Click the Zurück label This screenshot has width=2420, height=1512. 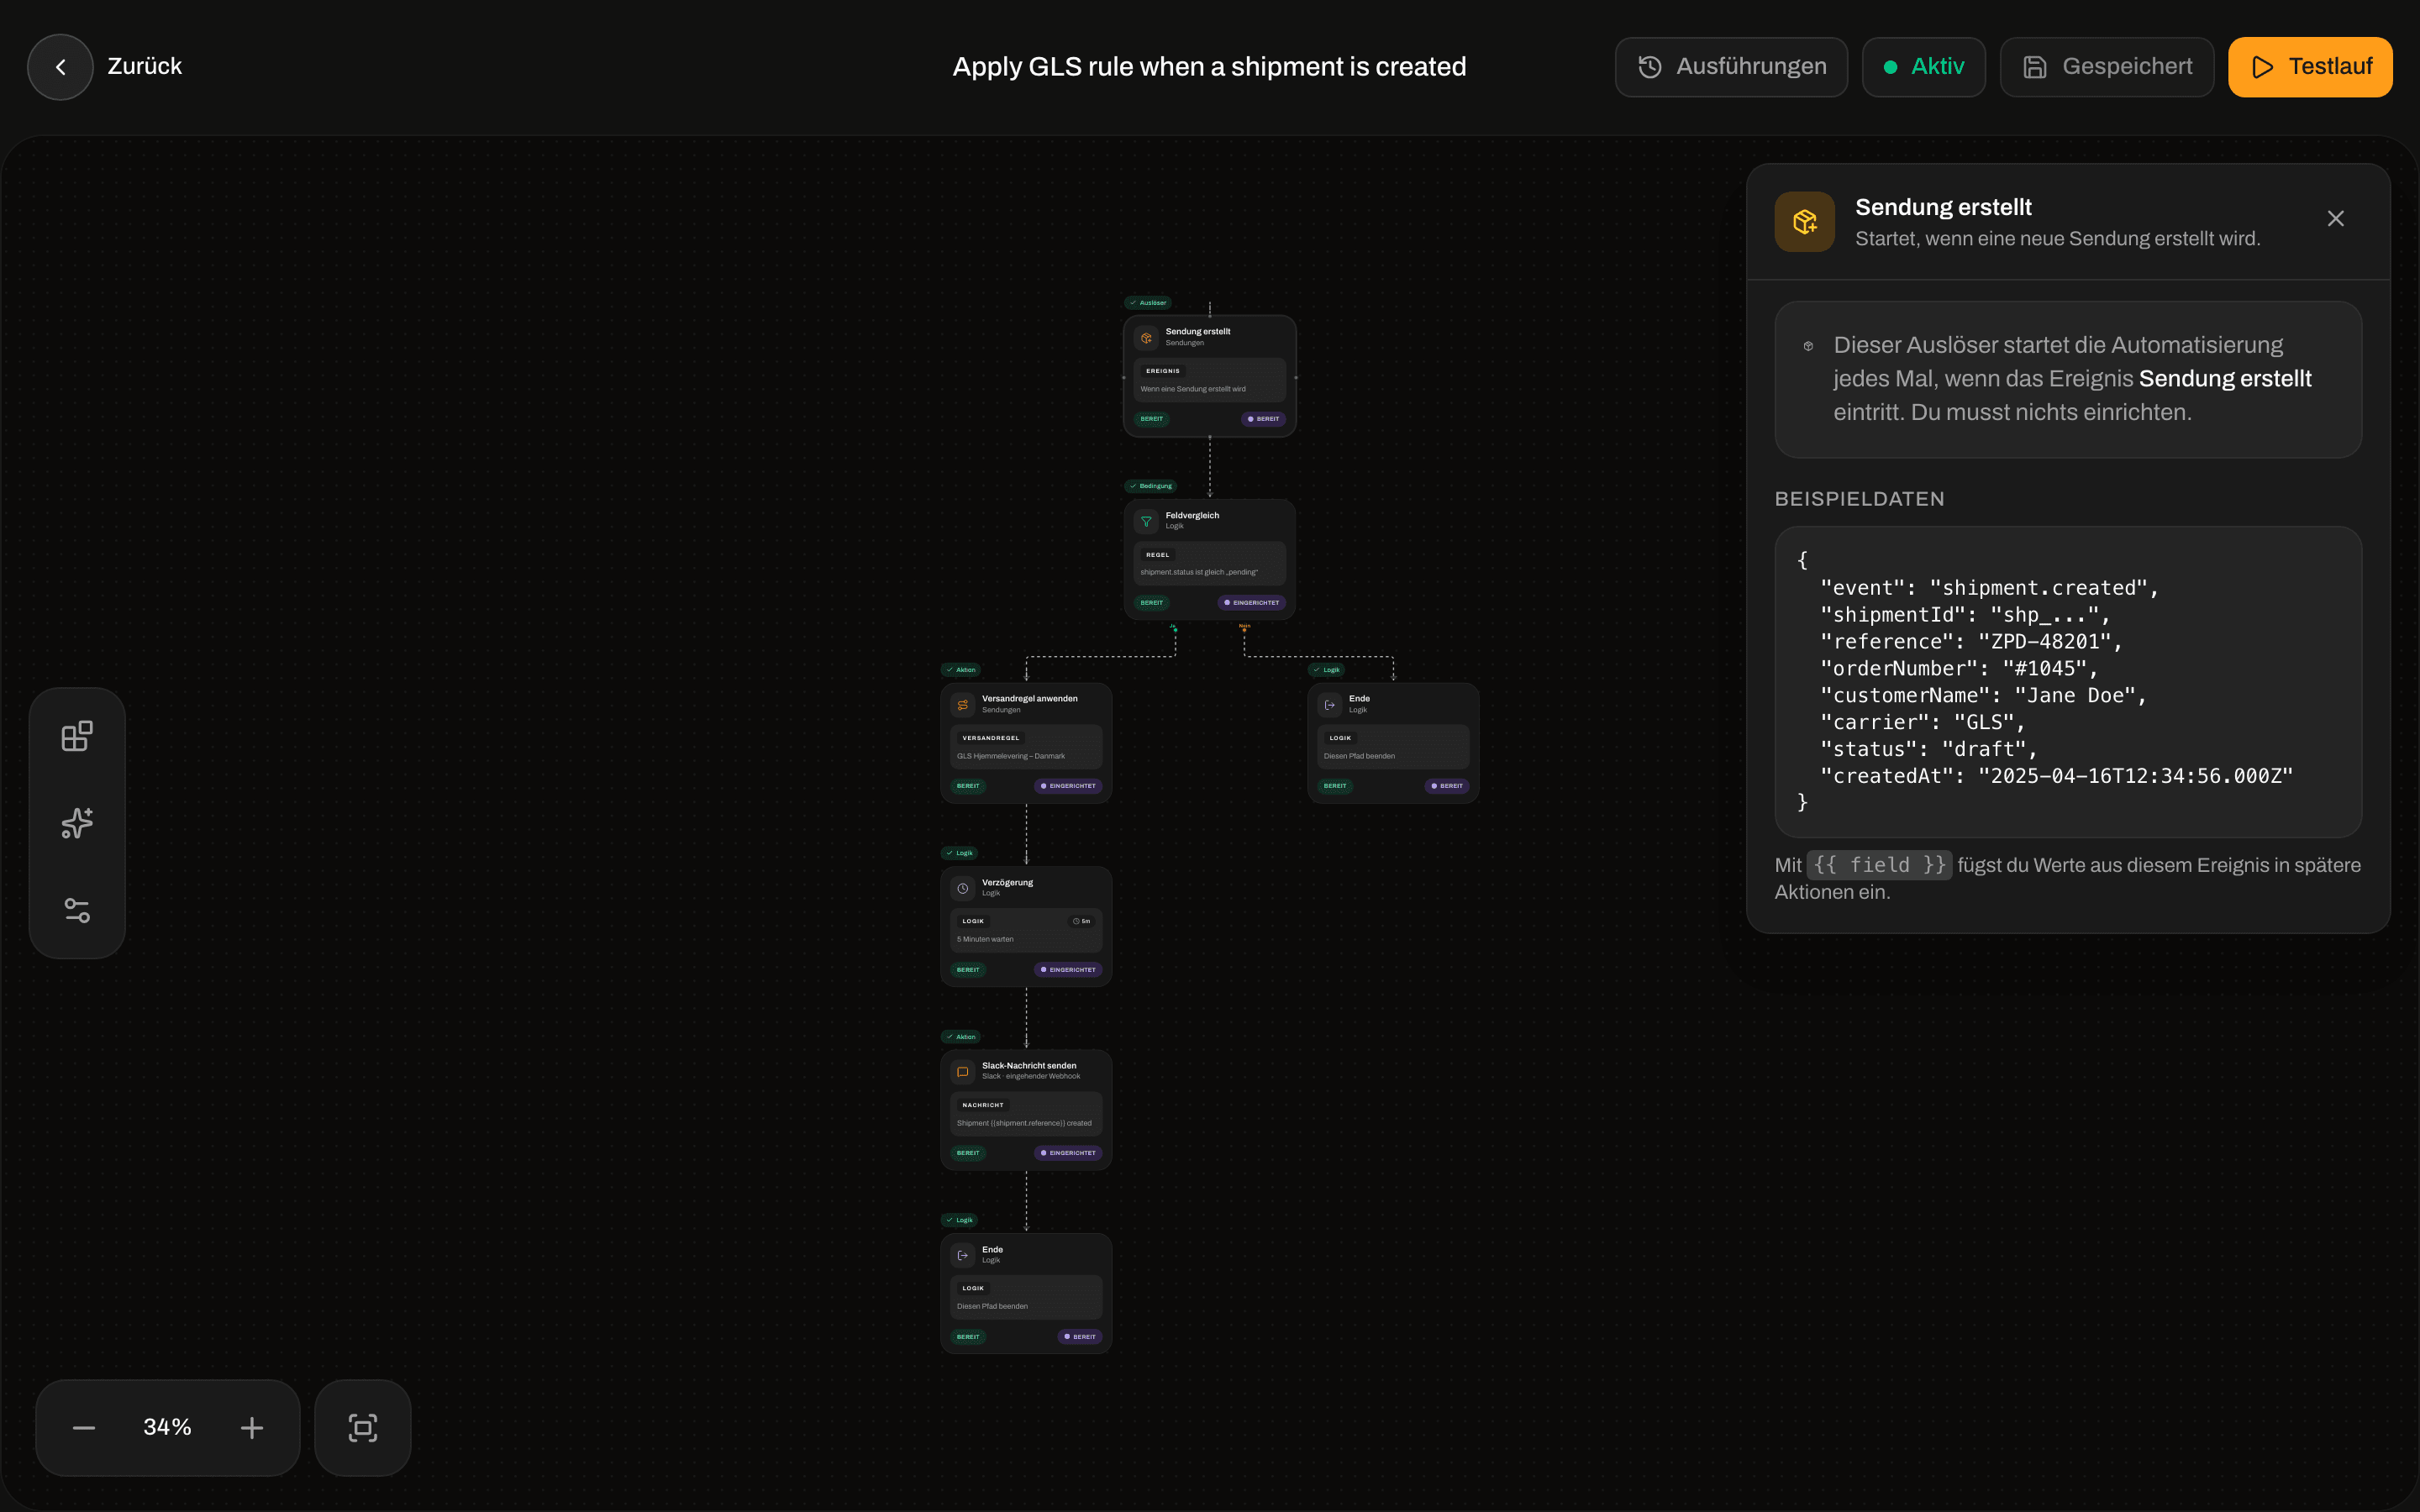click(145, 67)
